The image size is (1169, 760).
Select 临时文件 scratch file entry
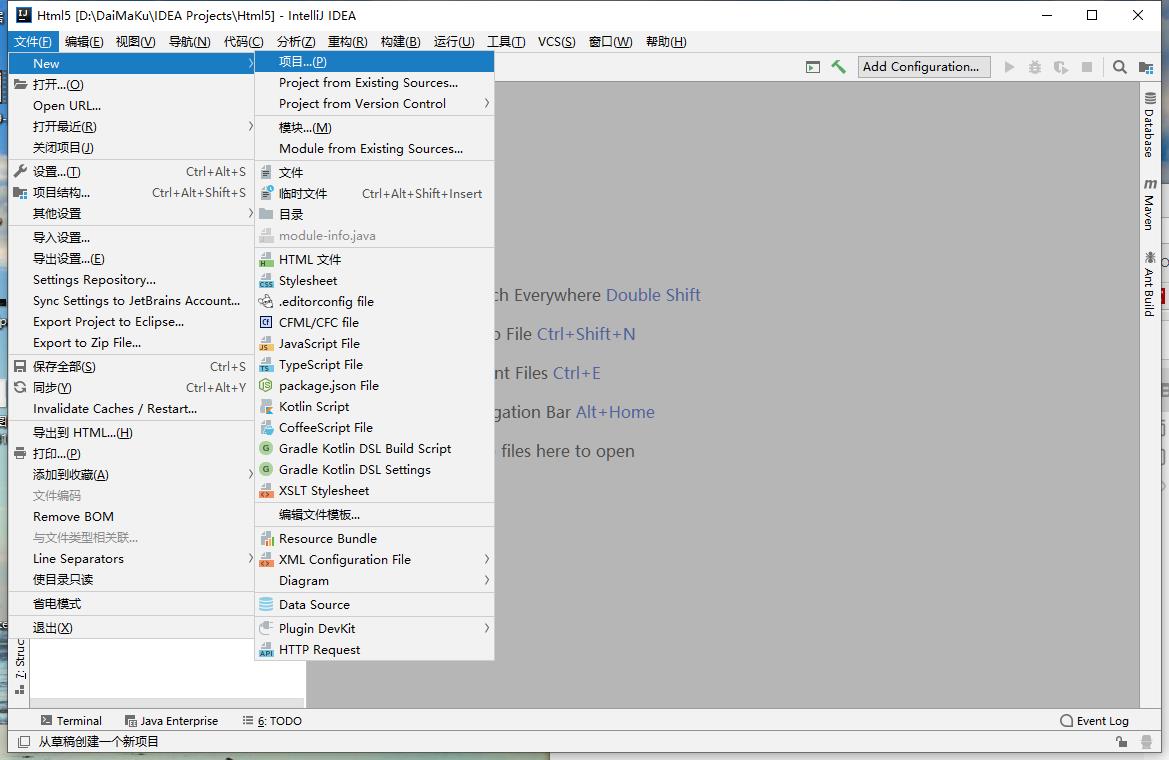pyautogui.click(x=374, y=193)
